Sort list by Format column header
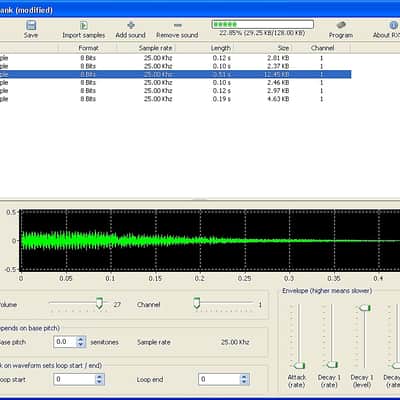Image resolution: width=400 pixels, height=400 pixels. 88,48
